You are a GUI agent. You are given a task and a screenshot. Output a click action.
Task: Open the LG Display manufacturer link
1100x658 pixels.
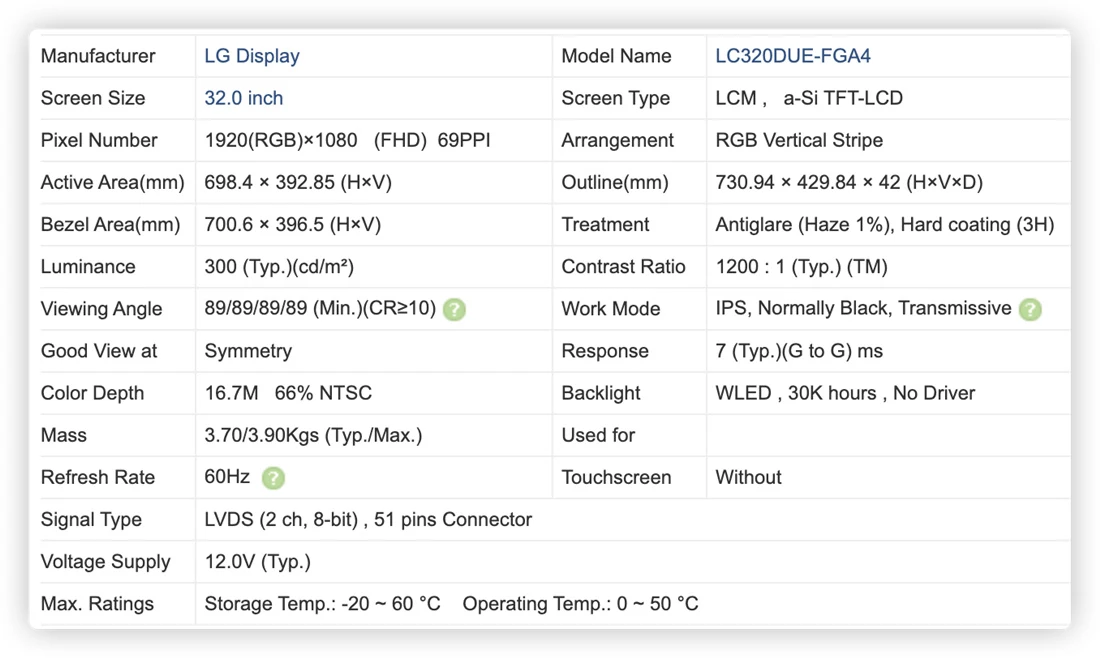click(x=252, y=56)
